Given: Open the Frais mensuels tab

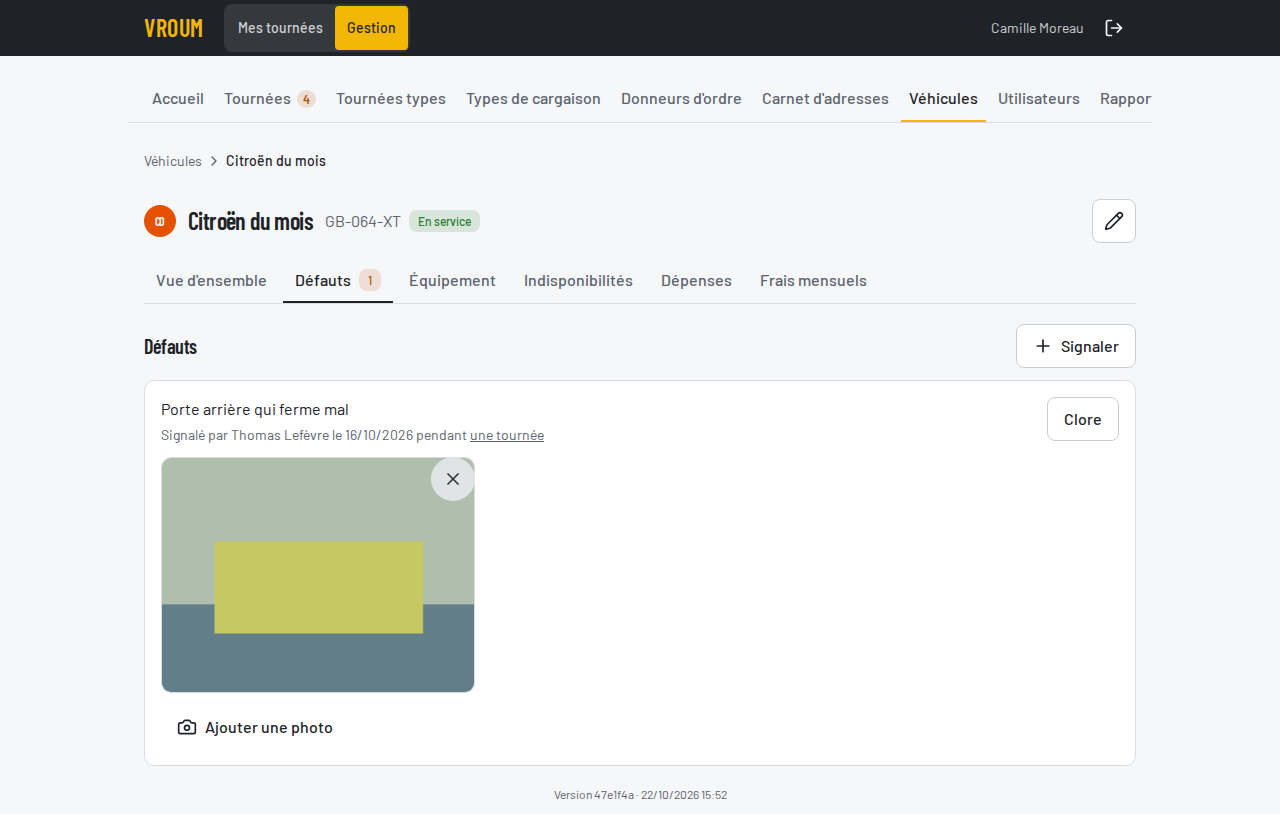Looking at the screenshot, I should (x=813, y=280).
